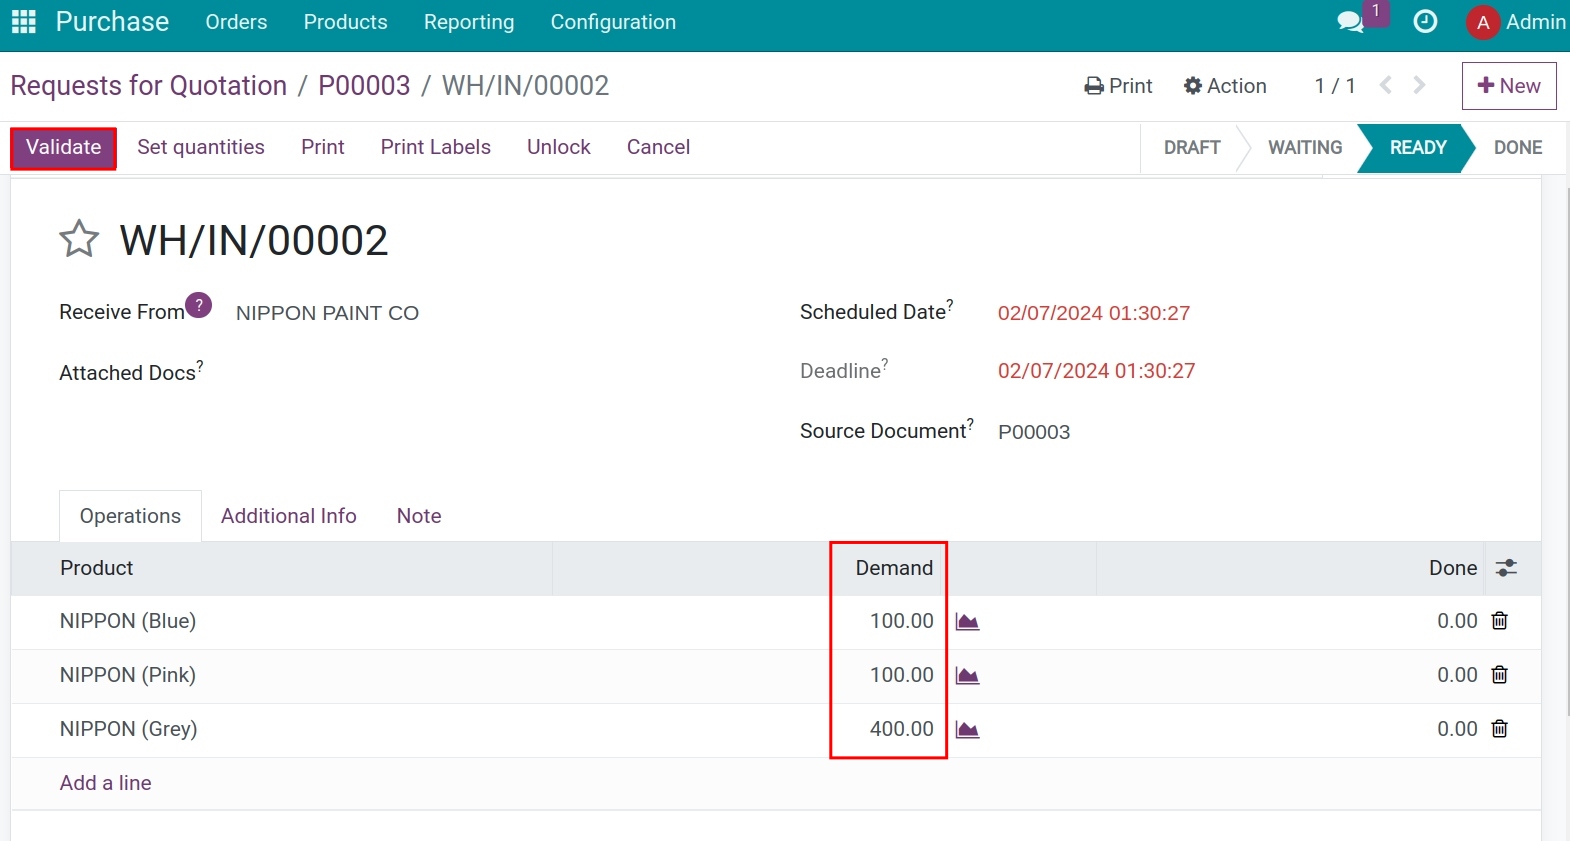Go to the P00003 breadcrumb
1570x841 pixels.
[x=364, y=86]
